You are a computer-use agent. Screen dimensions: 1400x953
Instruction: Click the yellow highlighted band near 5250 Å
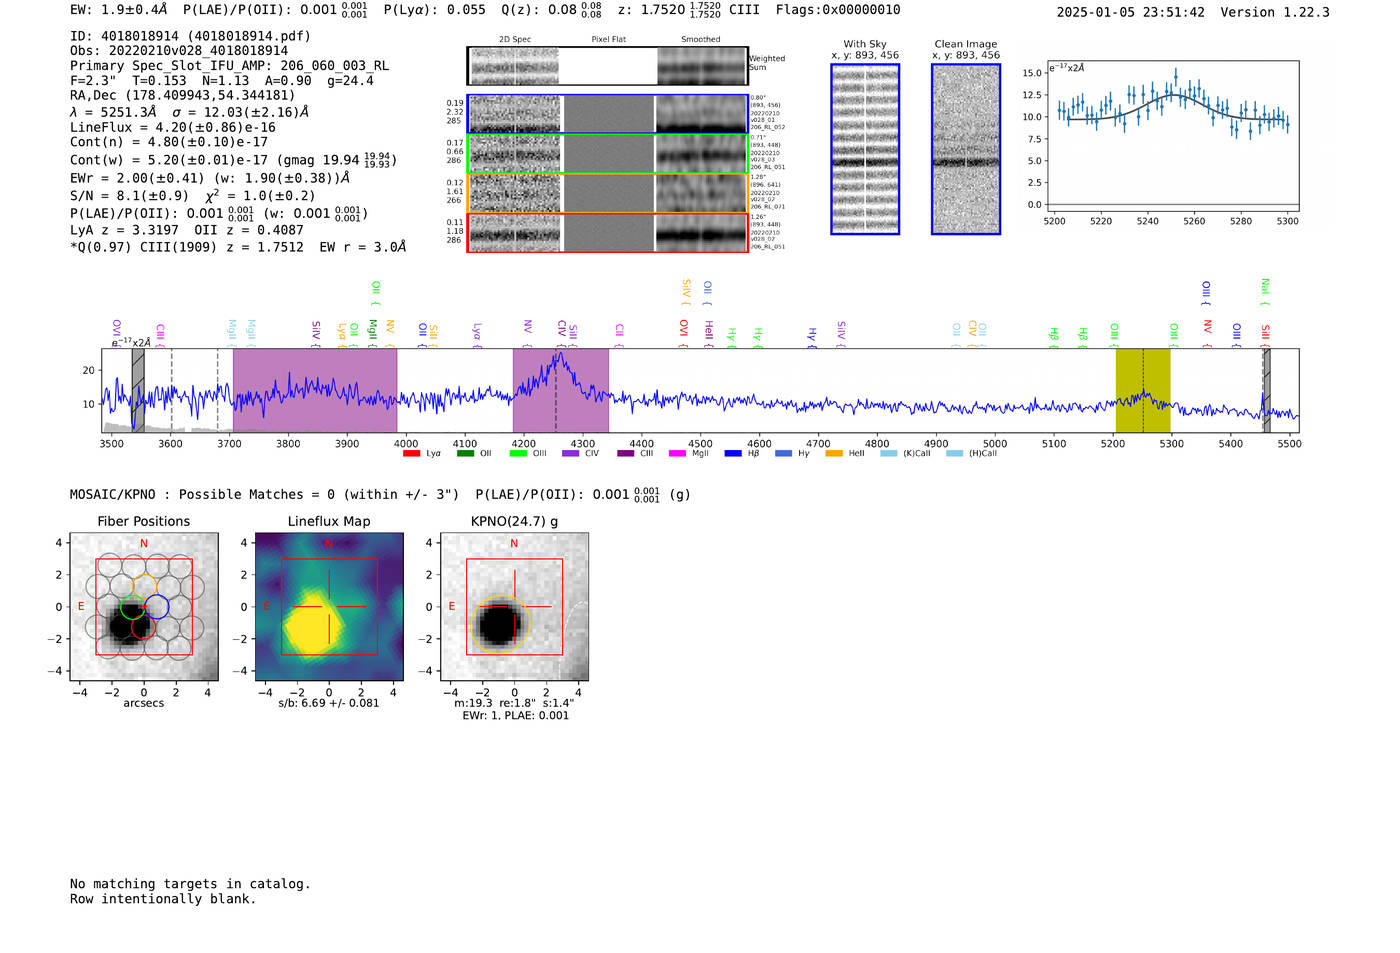tap(1143, 390)
